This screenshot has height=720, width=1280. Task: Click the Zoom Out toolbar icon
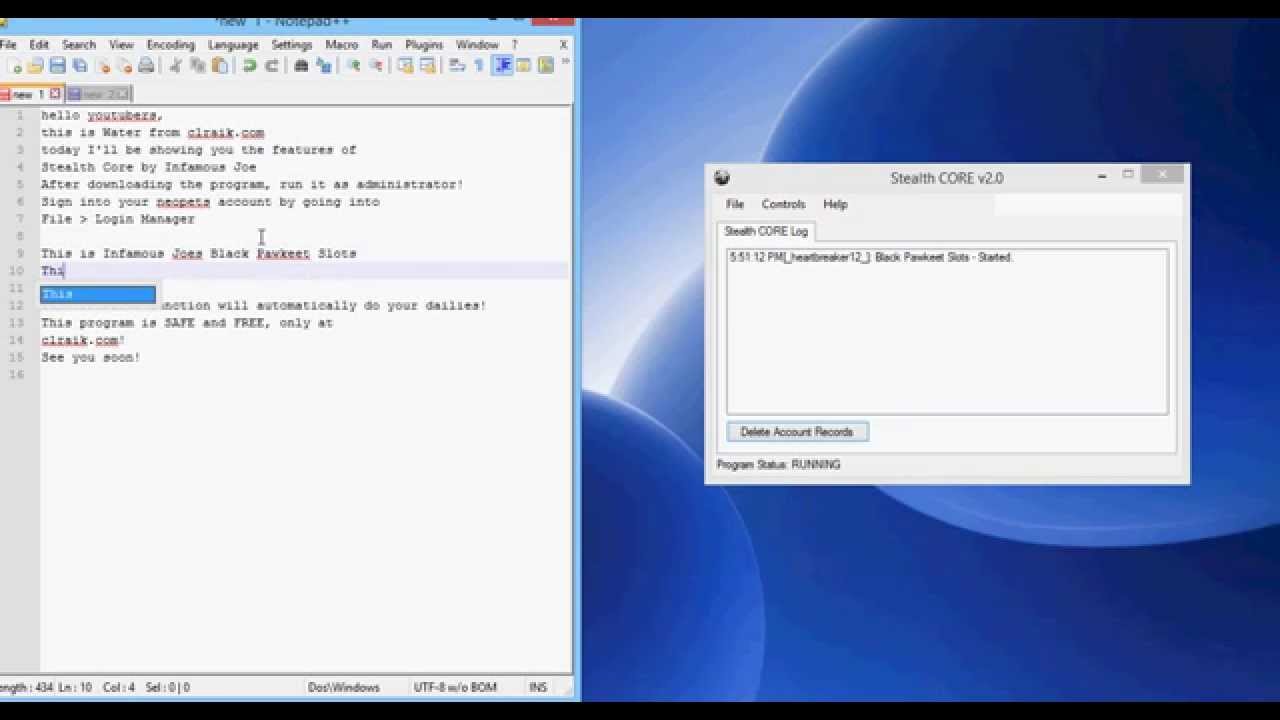click(375, 66)
